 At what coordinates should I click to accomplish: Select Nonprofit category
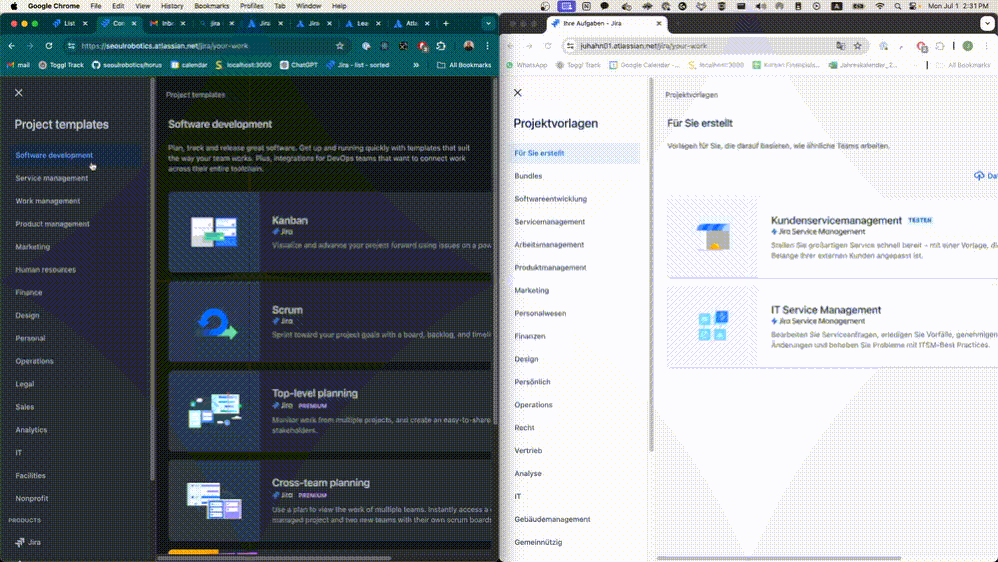point(32,498)
